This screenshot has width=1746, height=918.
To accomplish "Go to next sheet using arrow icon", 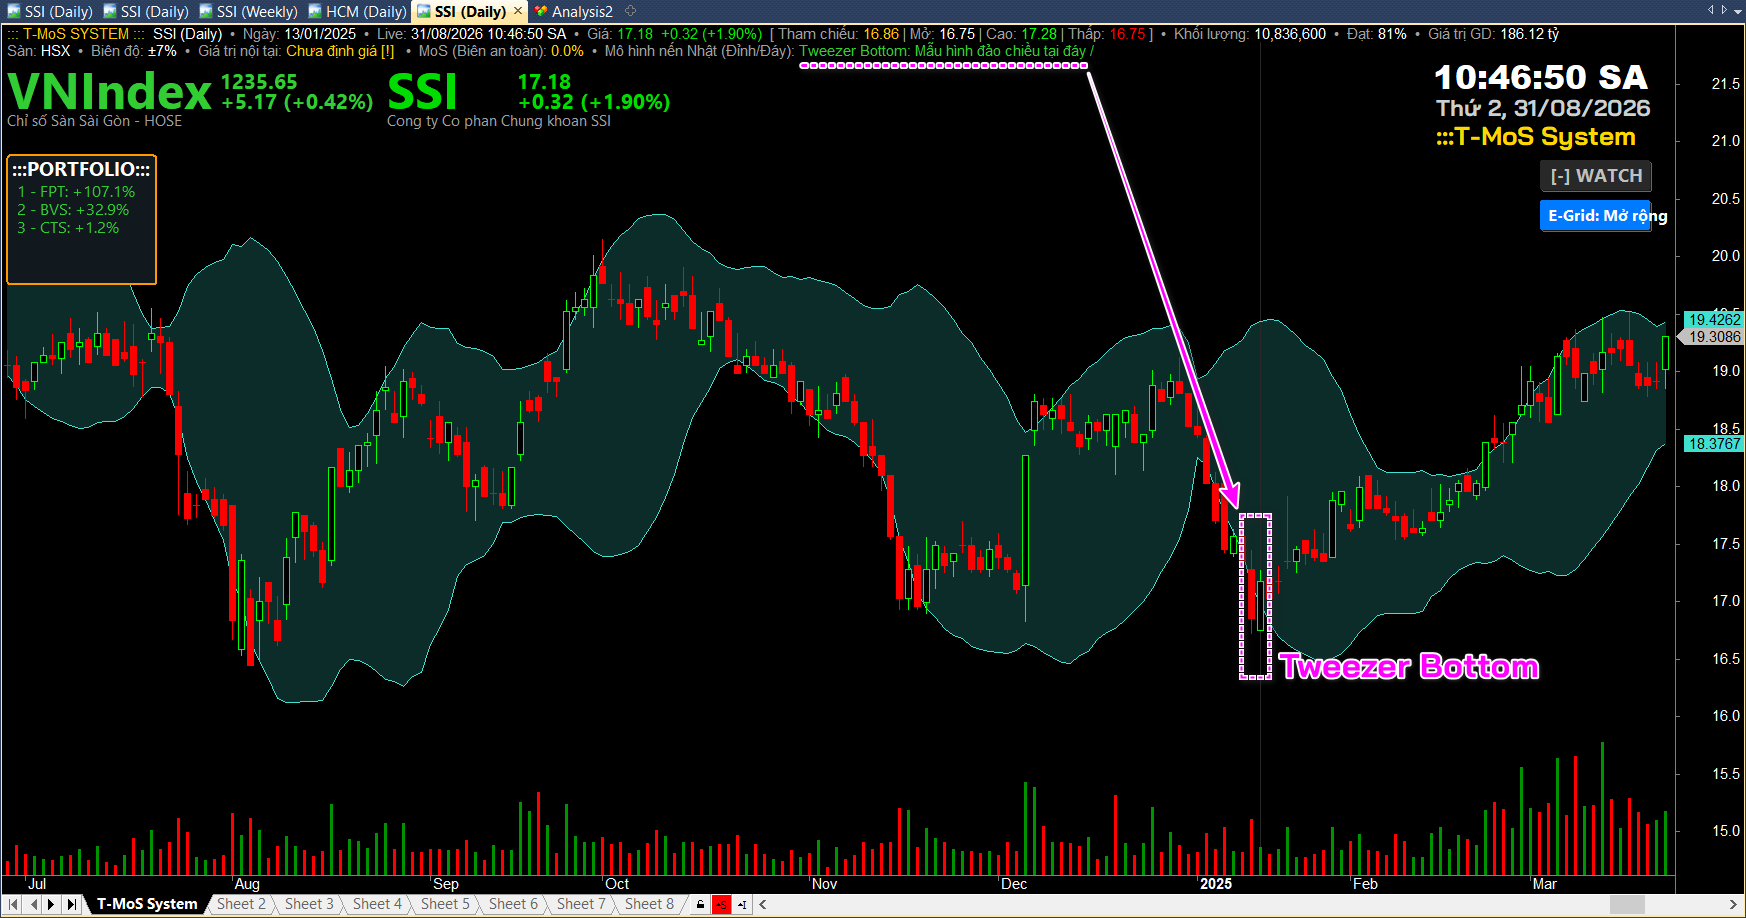I will coord(52,904).
